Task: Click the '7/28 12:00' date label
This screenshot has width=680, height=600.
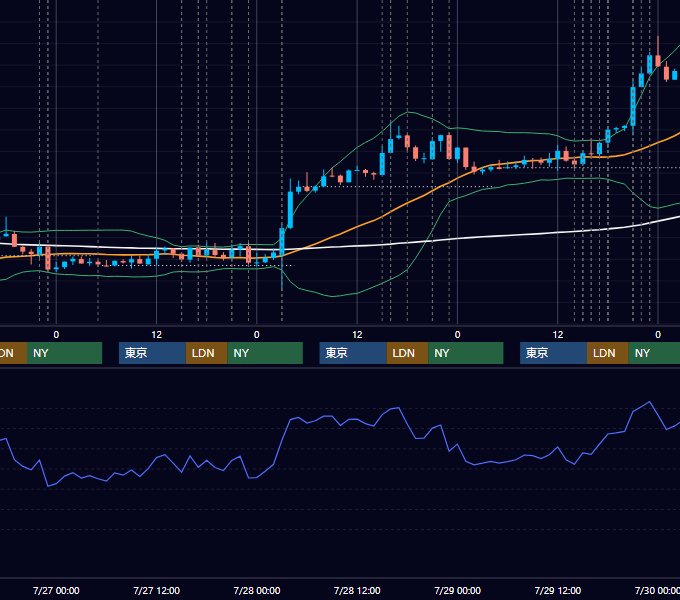Action: coord(357,590)
